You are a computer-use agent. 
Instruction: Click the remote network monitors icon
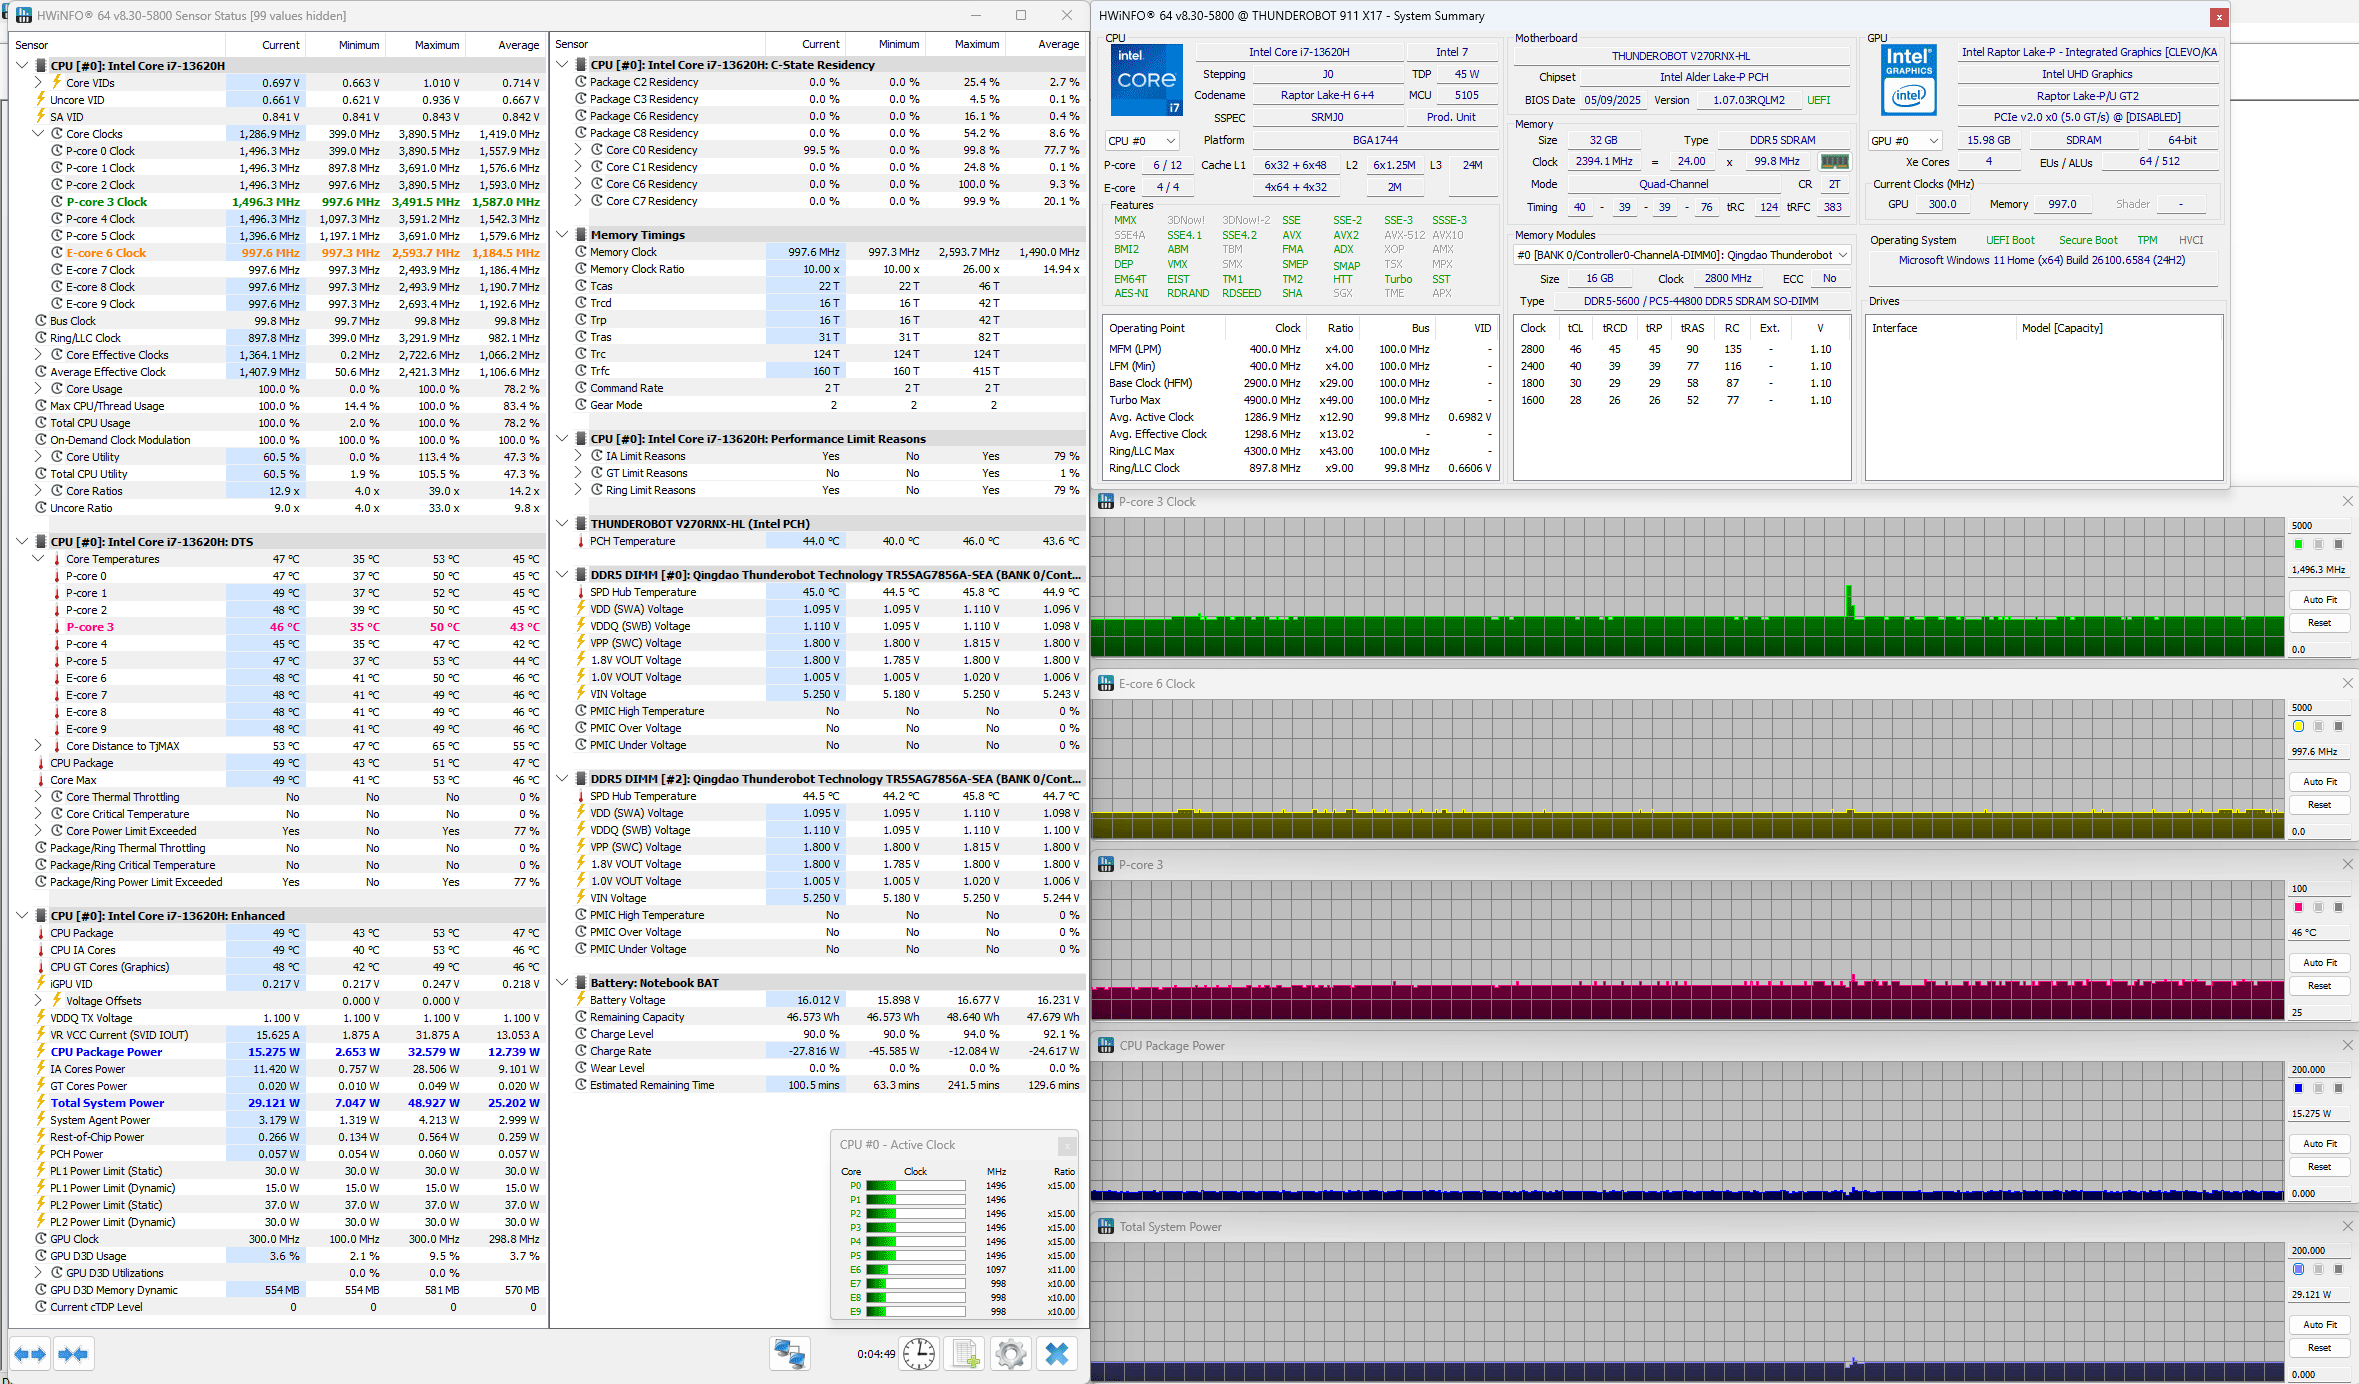(x=789, y=1354)
